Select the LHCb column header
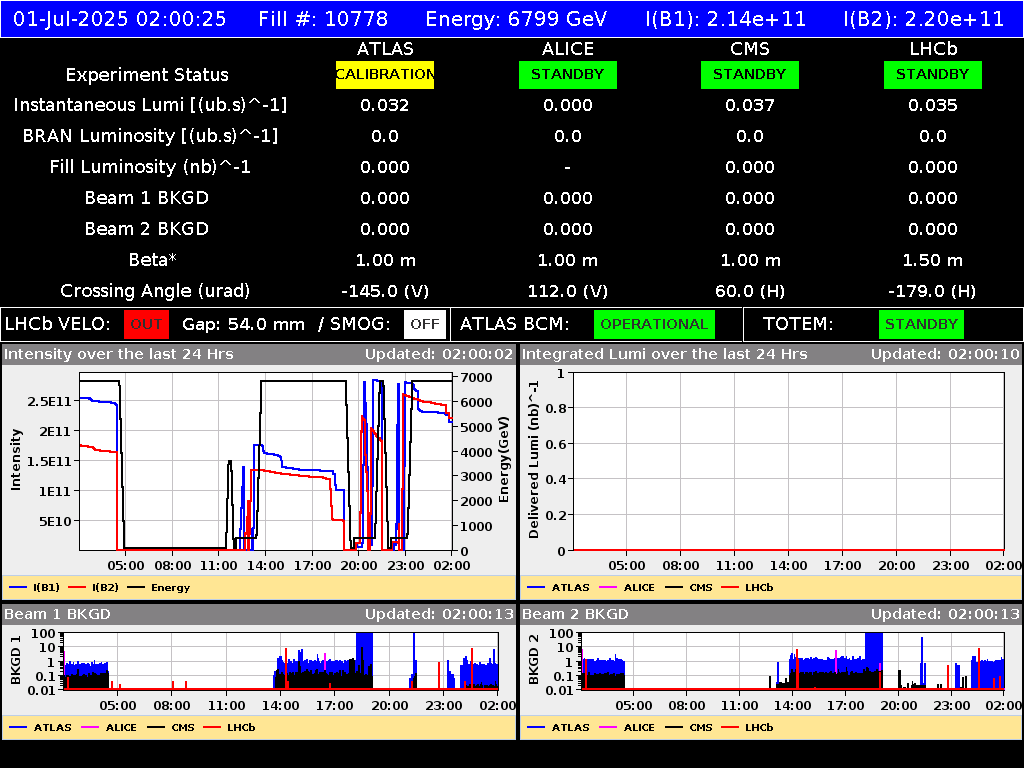The image size is (1024, 768). click(933, 49)
